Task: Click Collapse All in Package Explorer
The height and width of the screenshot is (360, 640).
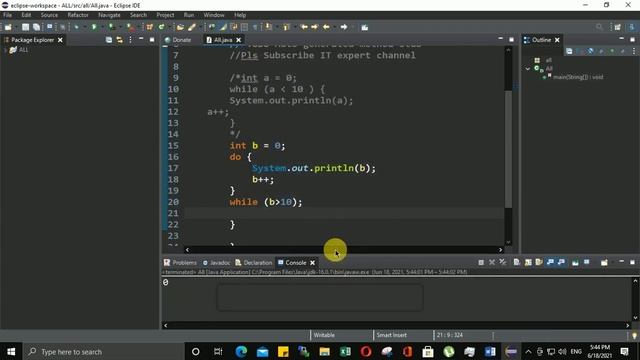Action: tap(109, 40)
